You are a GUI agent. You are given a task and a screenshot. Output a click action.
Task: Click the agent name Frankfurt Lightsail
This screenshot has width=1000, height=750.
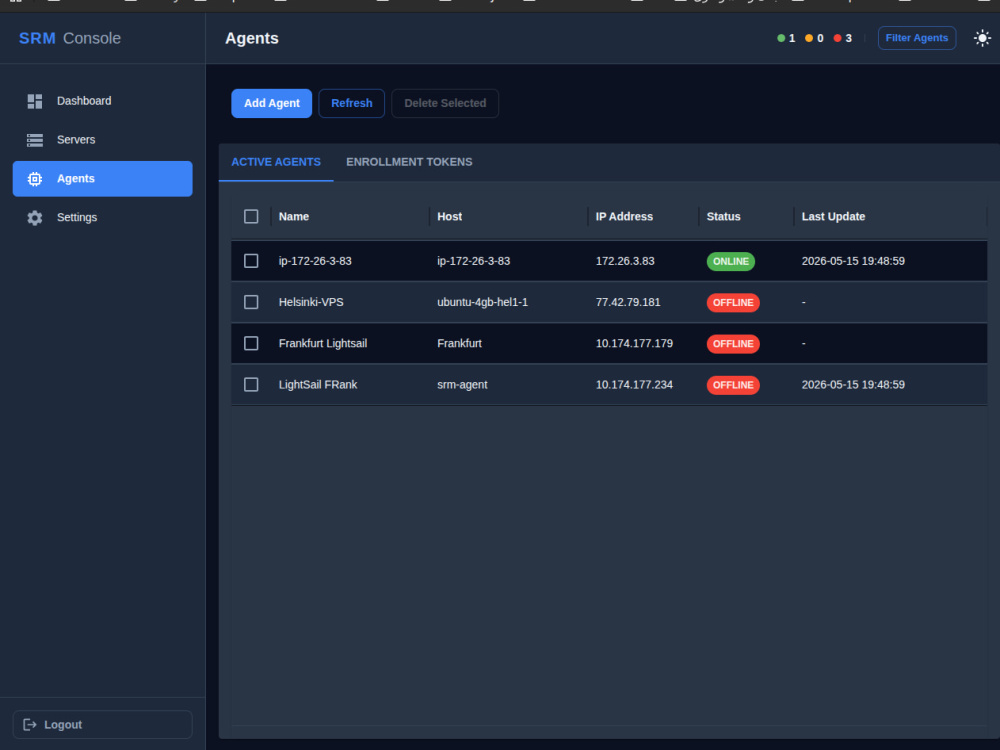click(x=323, y=343)
